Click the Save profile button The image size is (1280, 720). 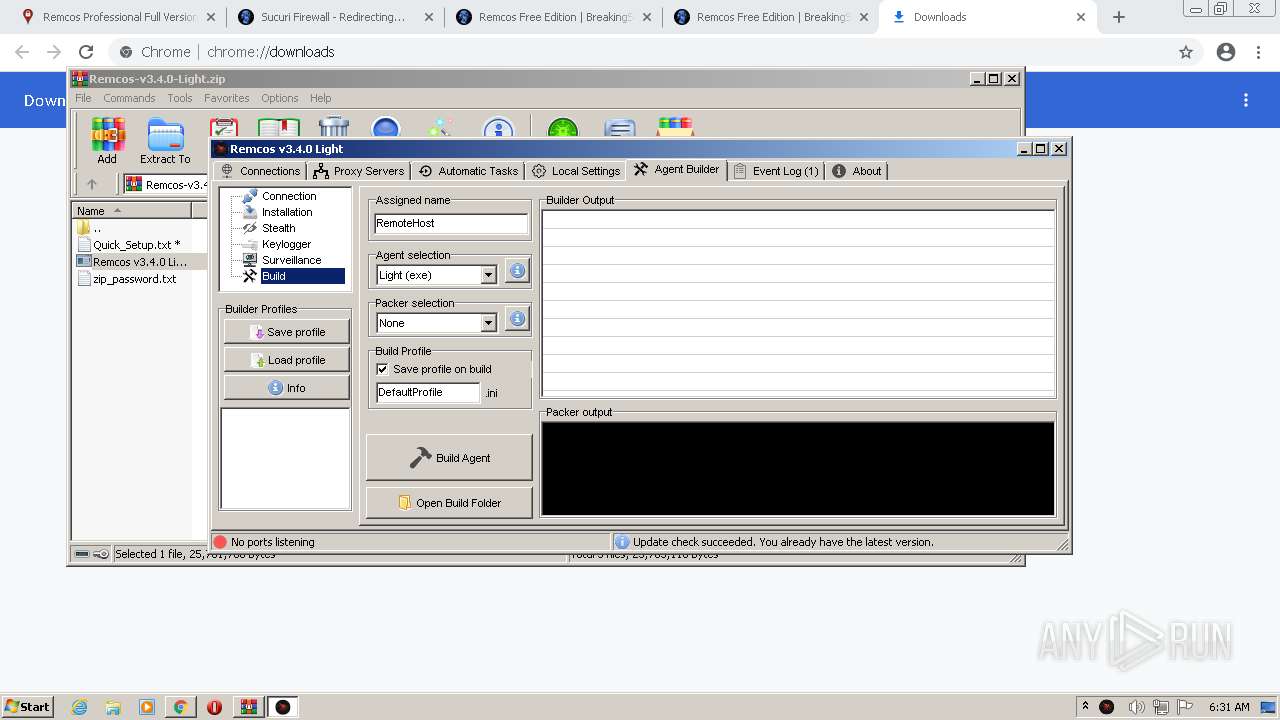[287, 332]
